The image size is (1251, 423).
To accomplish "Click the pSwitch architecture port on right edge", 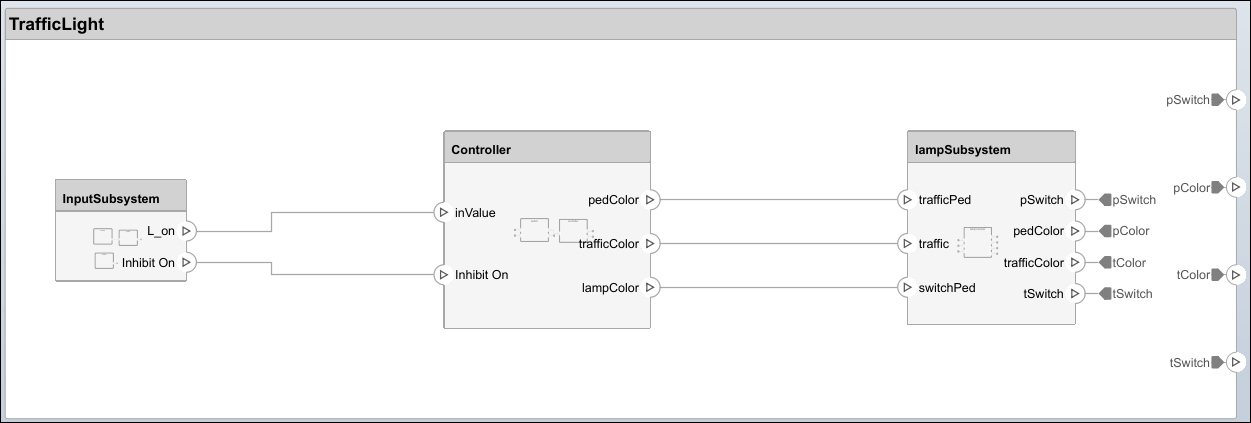I will (1235, 100).
